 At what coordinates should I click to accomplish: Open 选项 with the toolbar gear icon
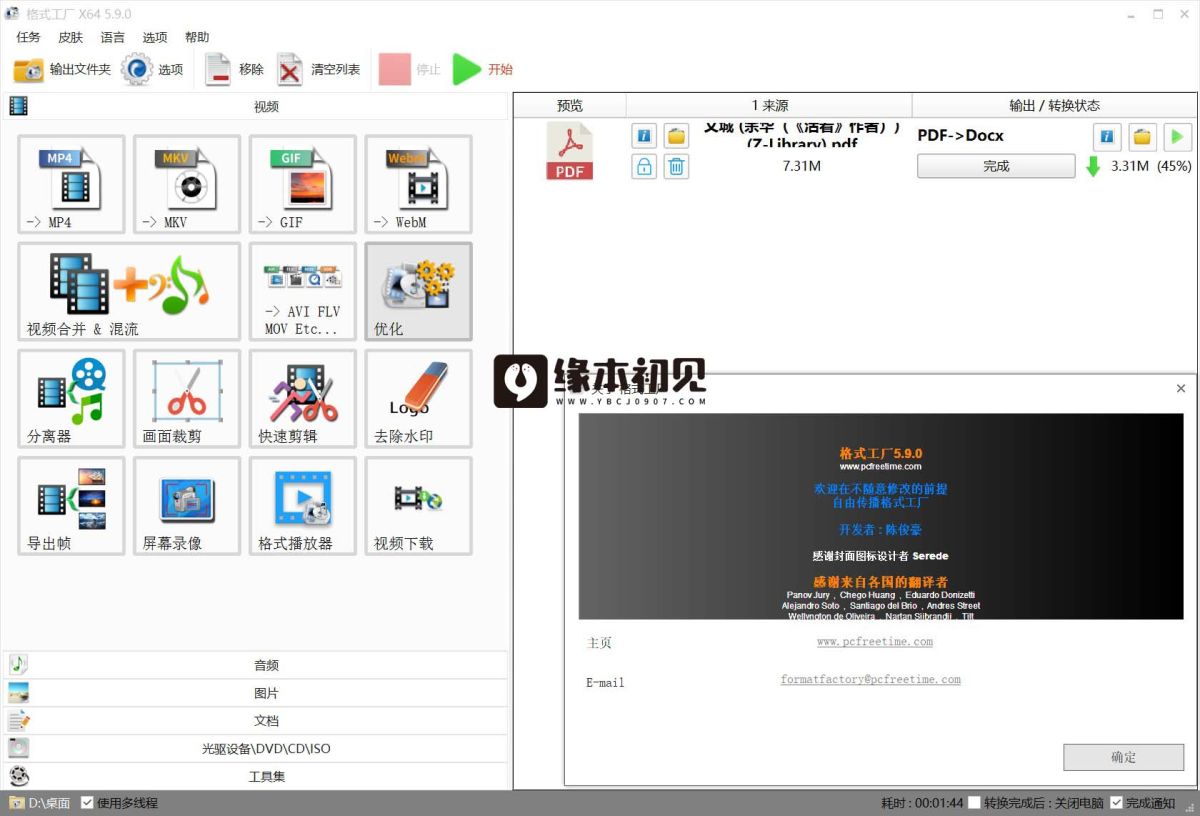tap(153, 70)
